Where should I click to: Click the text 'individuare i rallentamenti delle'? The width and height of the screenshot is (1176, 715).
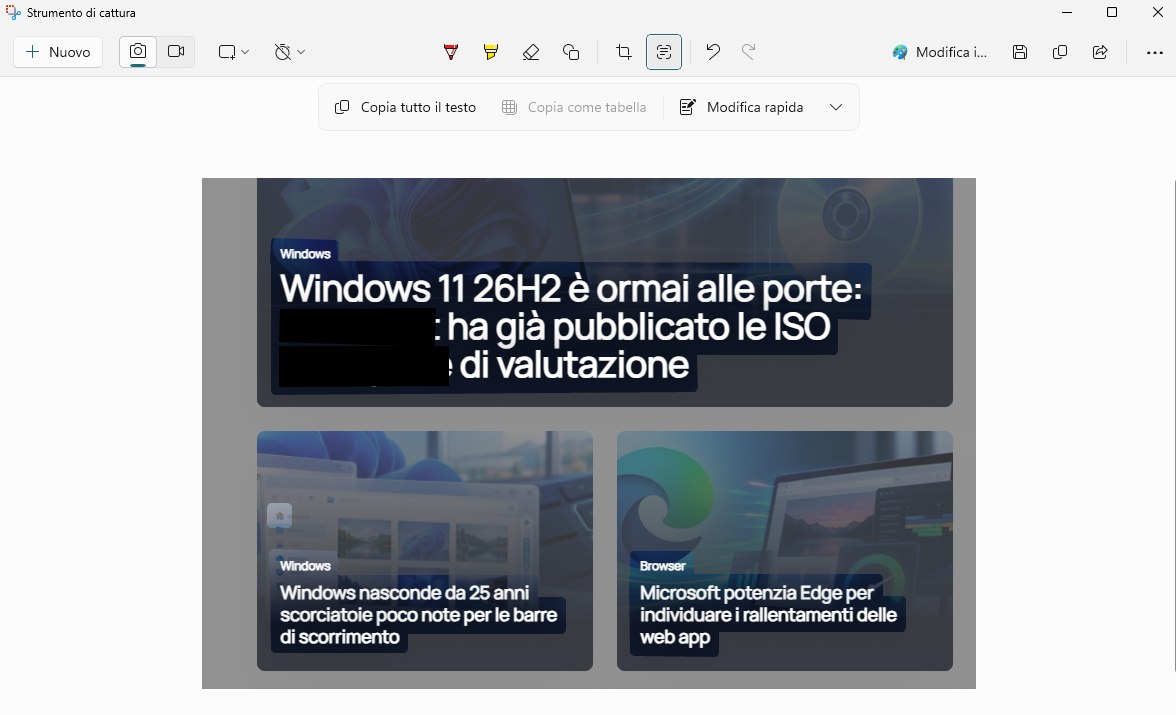point(769,615)
